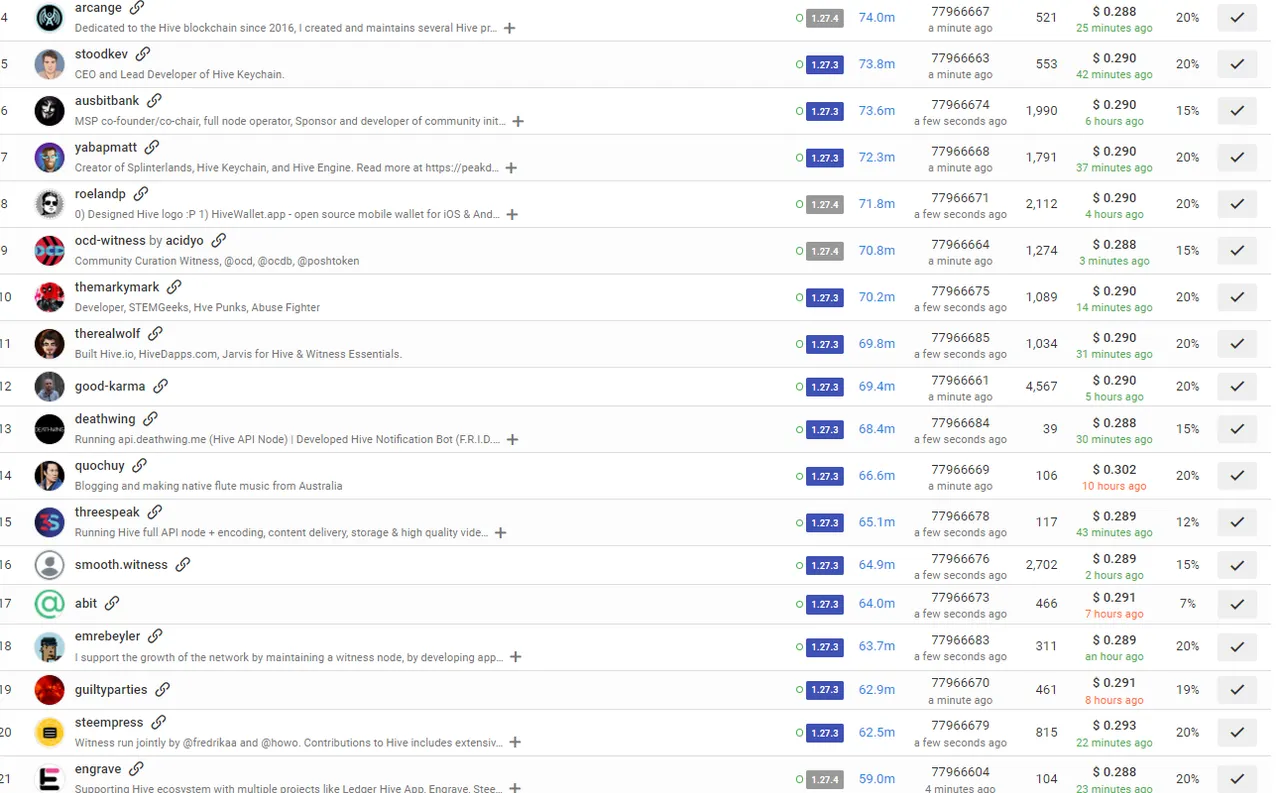1280x793 pixels.
Task: Click the '10 hours ago' feed timestamp
Action: tap(1114, 486)
